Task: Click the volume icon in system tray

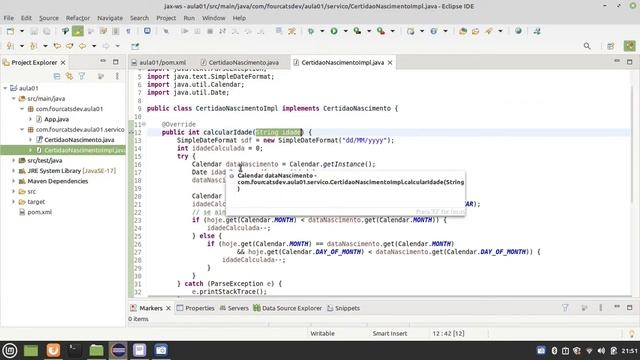Action: point(601,351)
